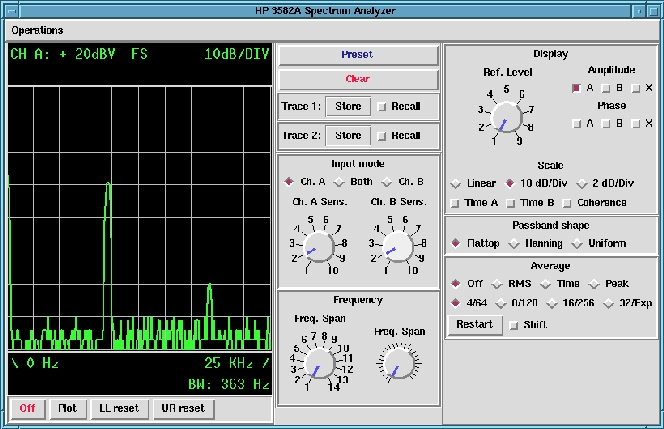Click the numbered Freq. Span dial
The width and height of the screenshot is (664, 429).
pyautogui.click(x=319, y=364)
